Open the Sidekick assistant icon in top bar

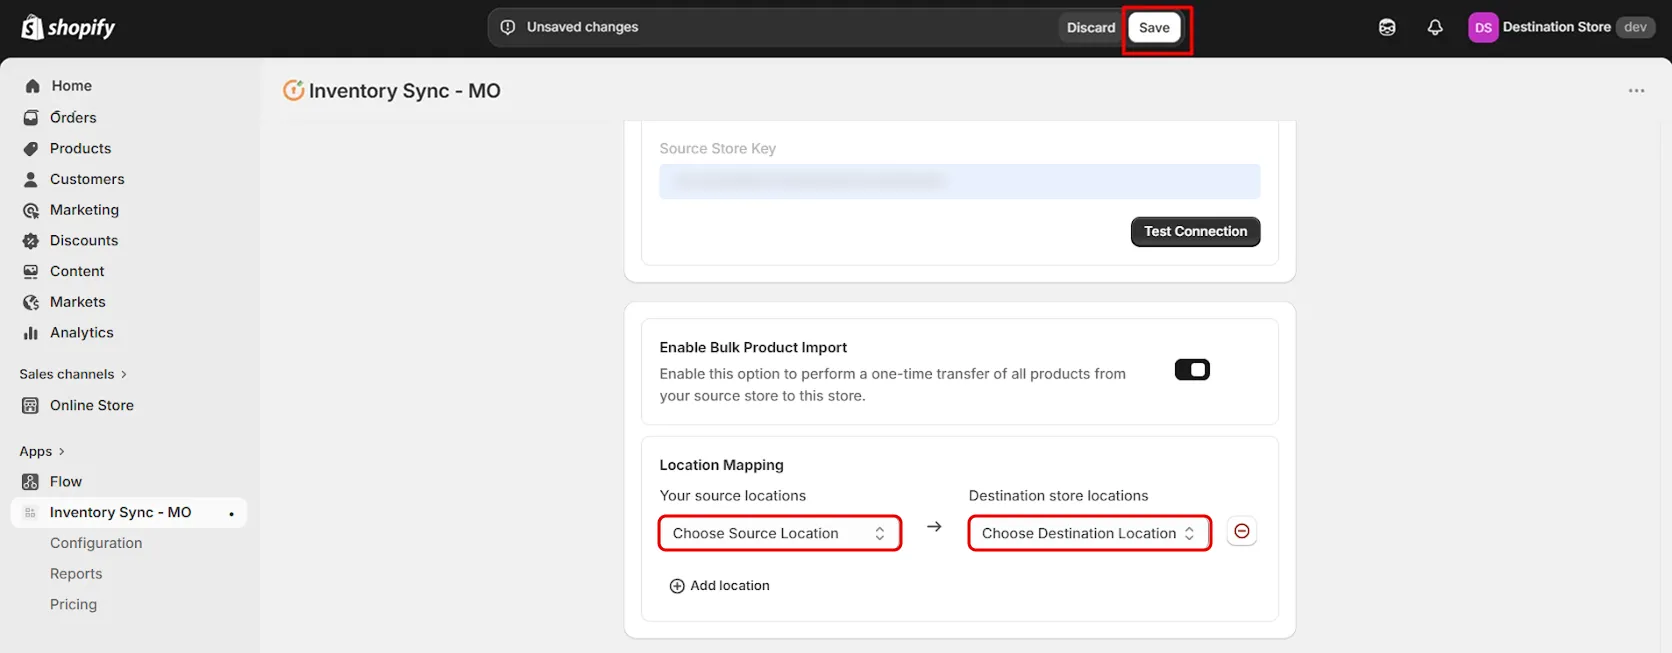click(x=1387, y=28)
